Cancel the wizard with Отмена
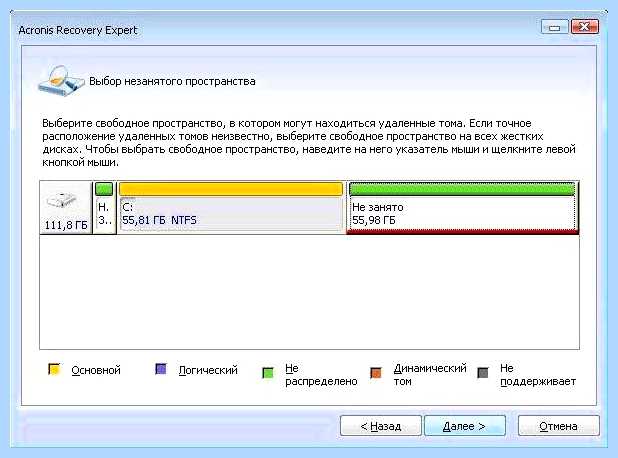Screen dimensions: 618x458 (558, 425)
